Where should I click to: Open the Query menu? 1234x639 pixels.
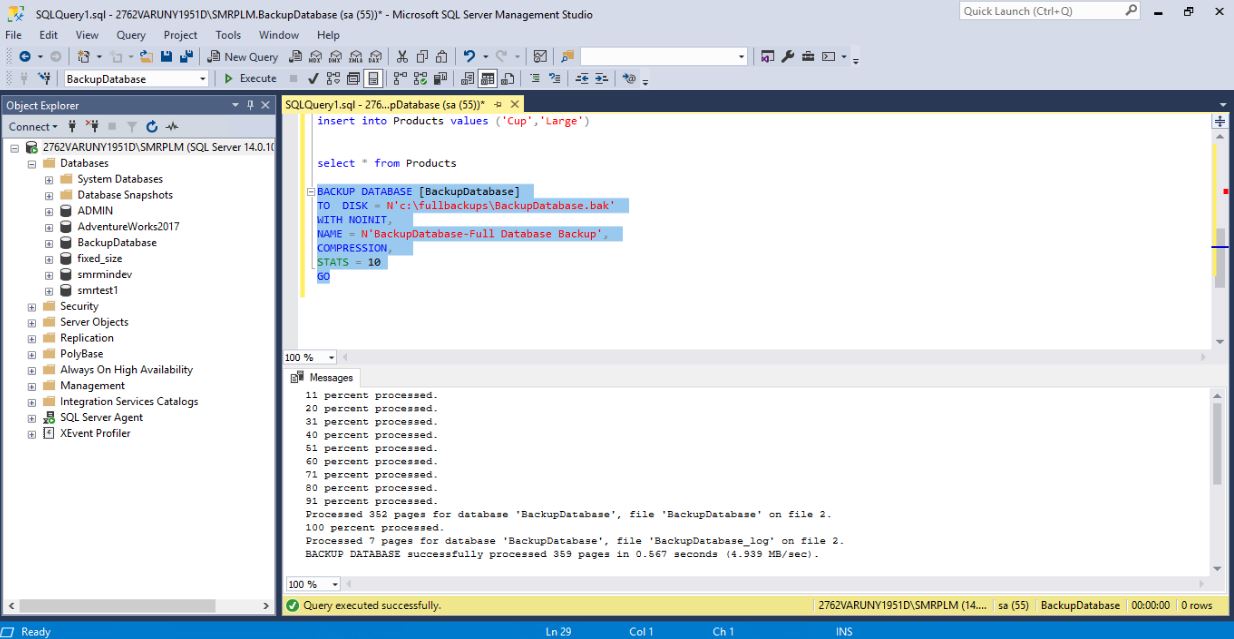[x=130, y=33]
